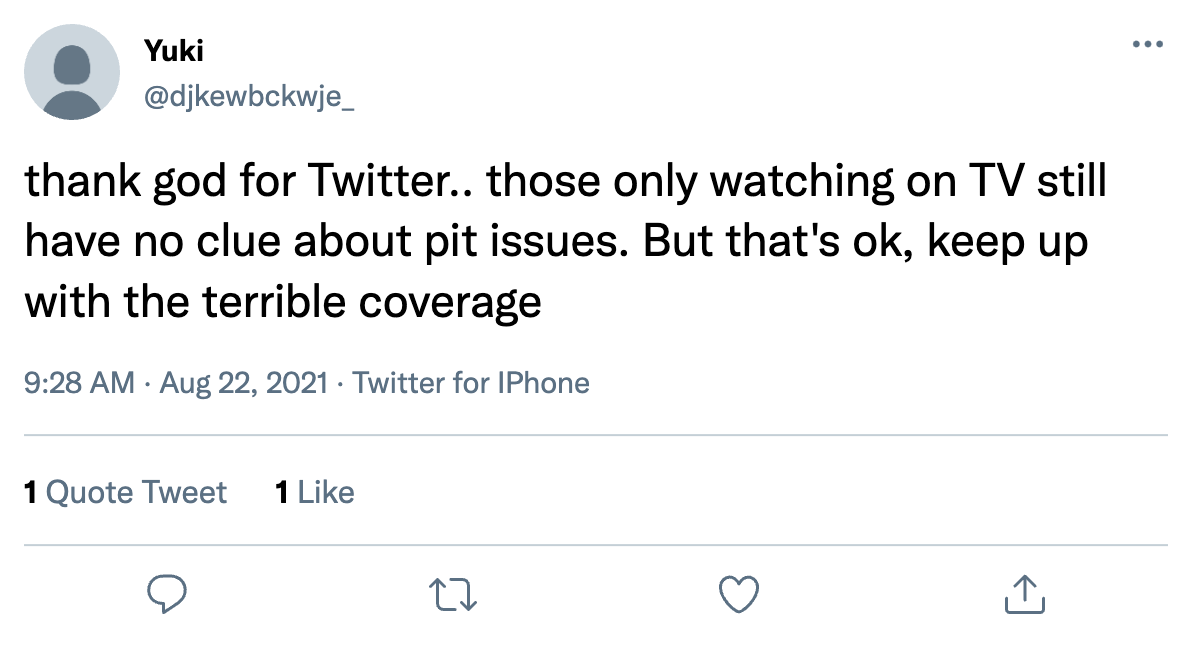The width and height of the screenshot is (1192, 668).
Task: Click Yuki's gray profile avatar
Action: [x=71, y=72]
